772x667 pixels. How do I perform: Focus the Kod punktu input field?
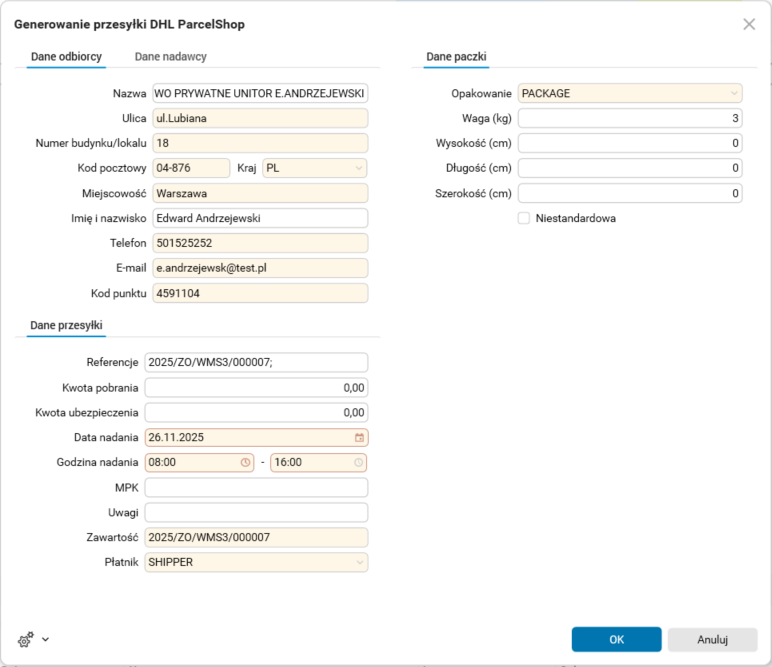point(260,293)
